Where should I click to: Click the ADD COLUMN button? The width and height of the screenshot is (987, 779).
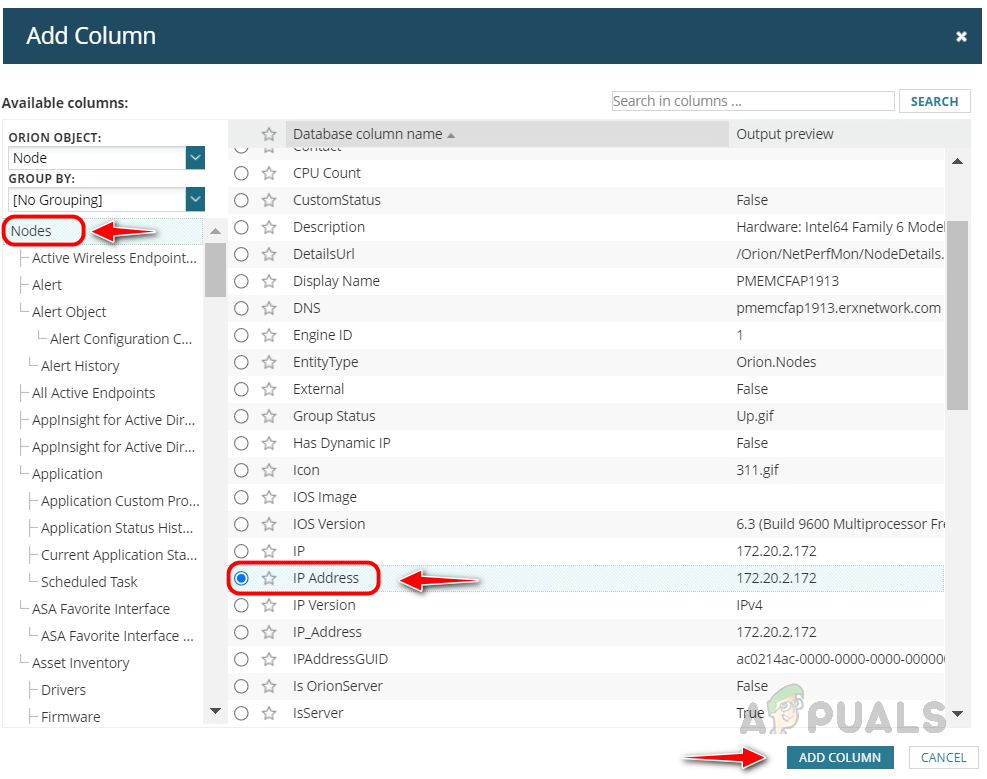click(840, 758)
